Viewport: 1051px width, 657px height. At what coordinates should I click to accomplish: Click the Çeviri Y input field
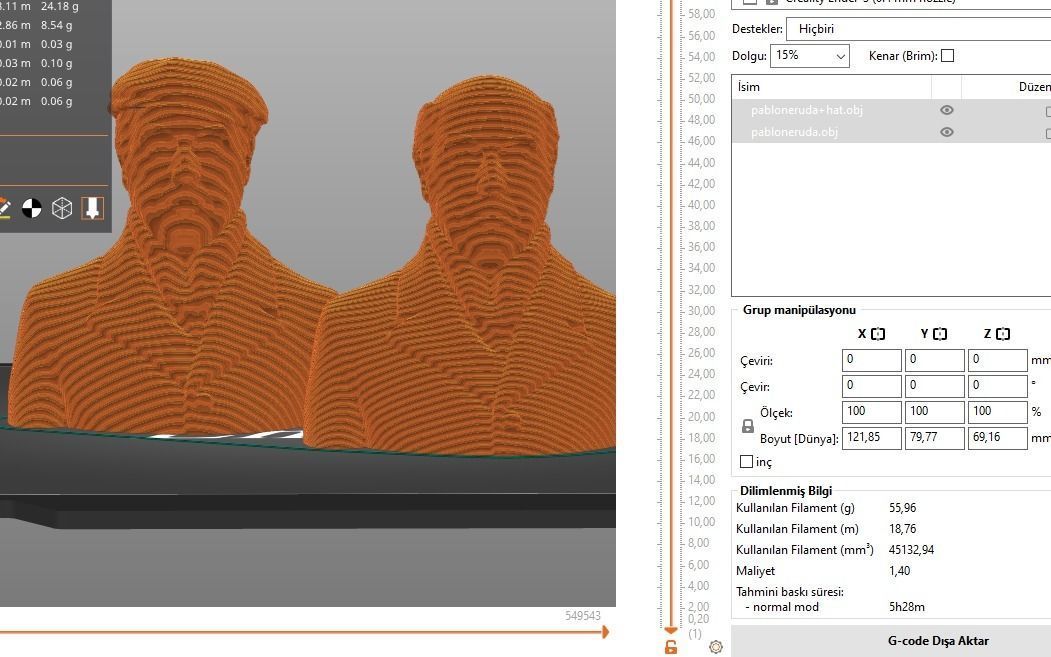(x=934, y=360)
